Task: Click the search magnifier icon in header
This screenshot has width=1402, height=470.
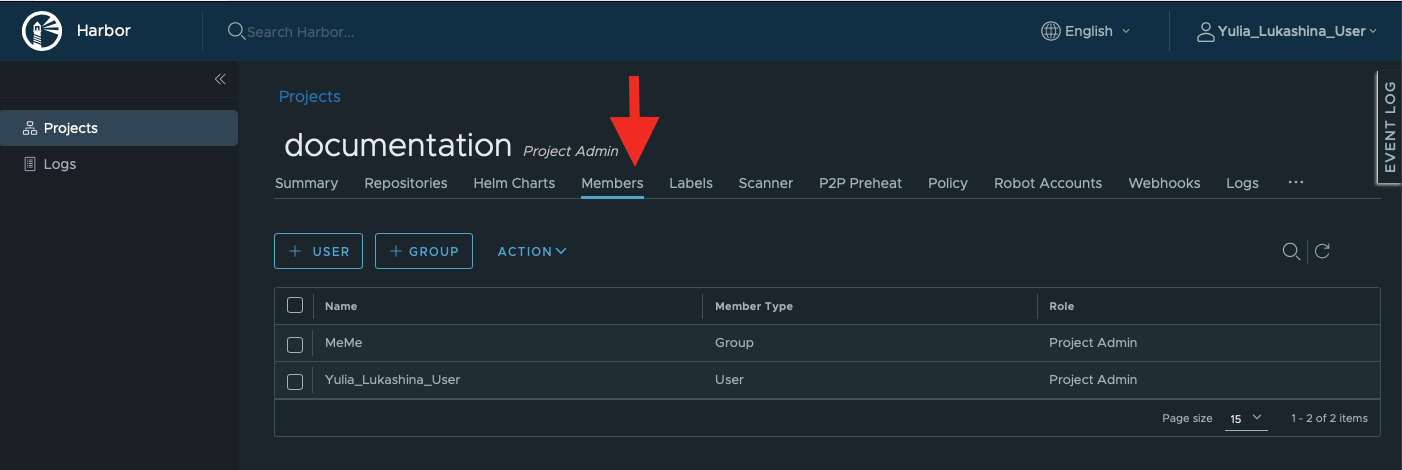Action: 236,31
